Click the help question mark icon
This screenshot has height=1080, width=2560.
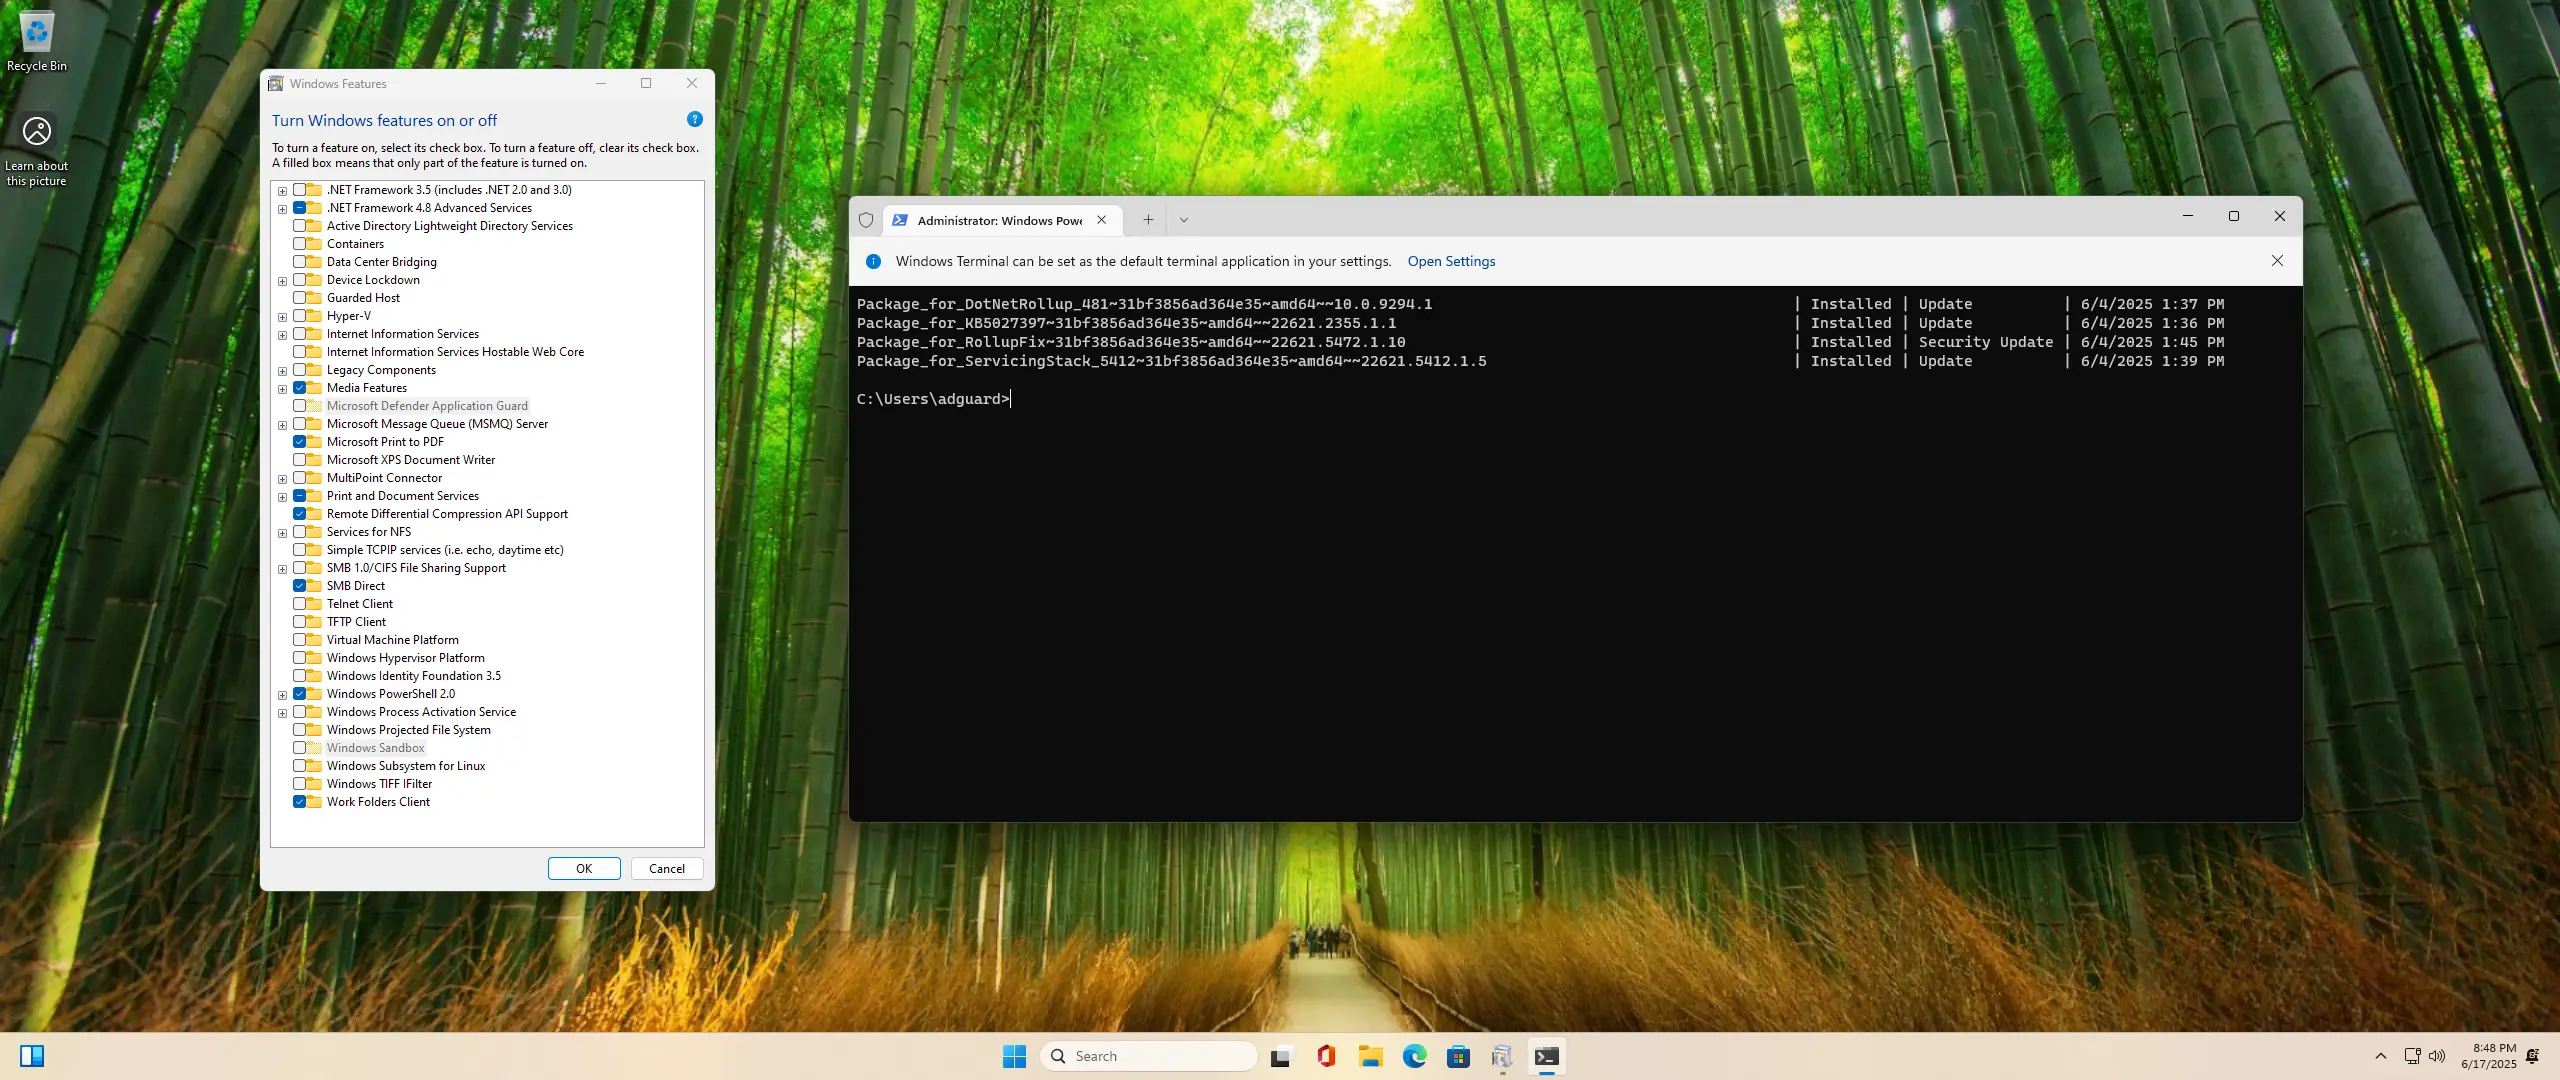coord(694,120)
